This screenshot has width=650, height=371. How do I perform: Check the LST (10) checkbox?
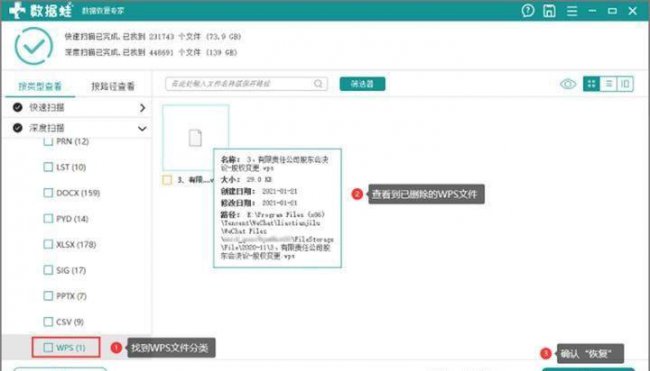[x=48, y=167]
